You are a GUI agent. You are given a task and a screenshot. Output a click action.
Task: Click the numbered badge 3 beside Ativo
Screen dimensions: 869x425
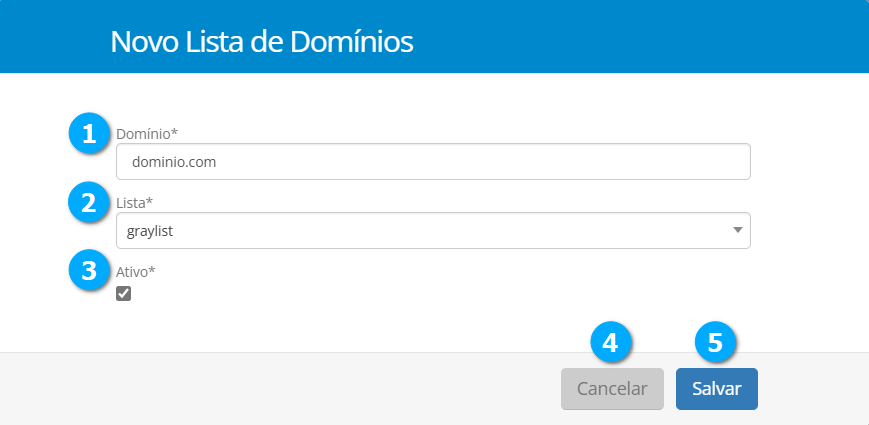[90, 271]
